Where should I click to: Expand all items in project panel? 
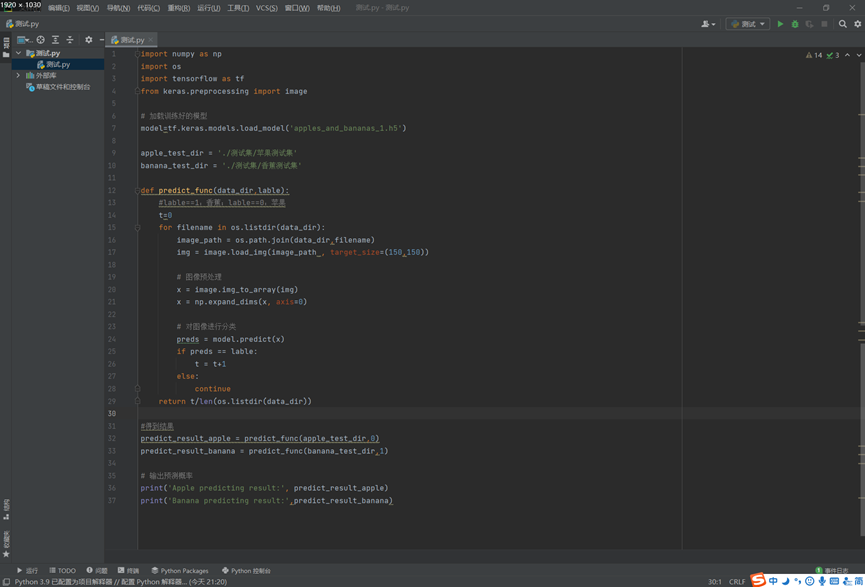(x=56, y=40)
